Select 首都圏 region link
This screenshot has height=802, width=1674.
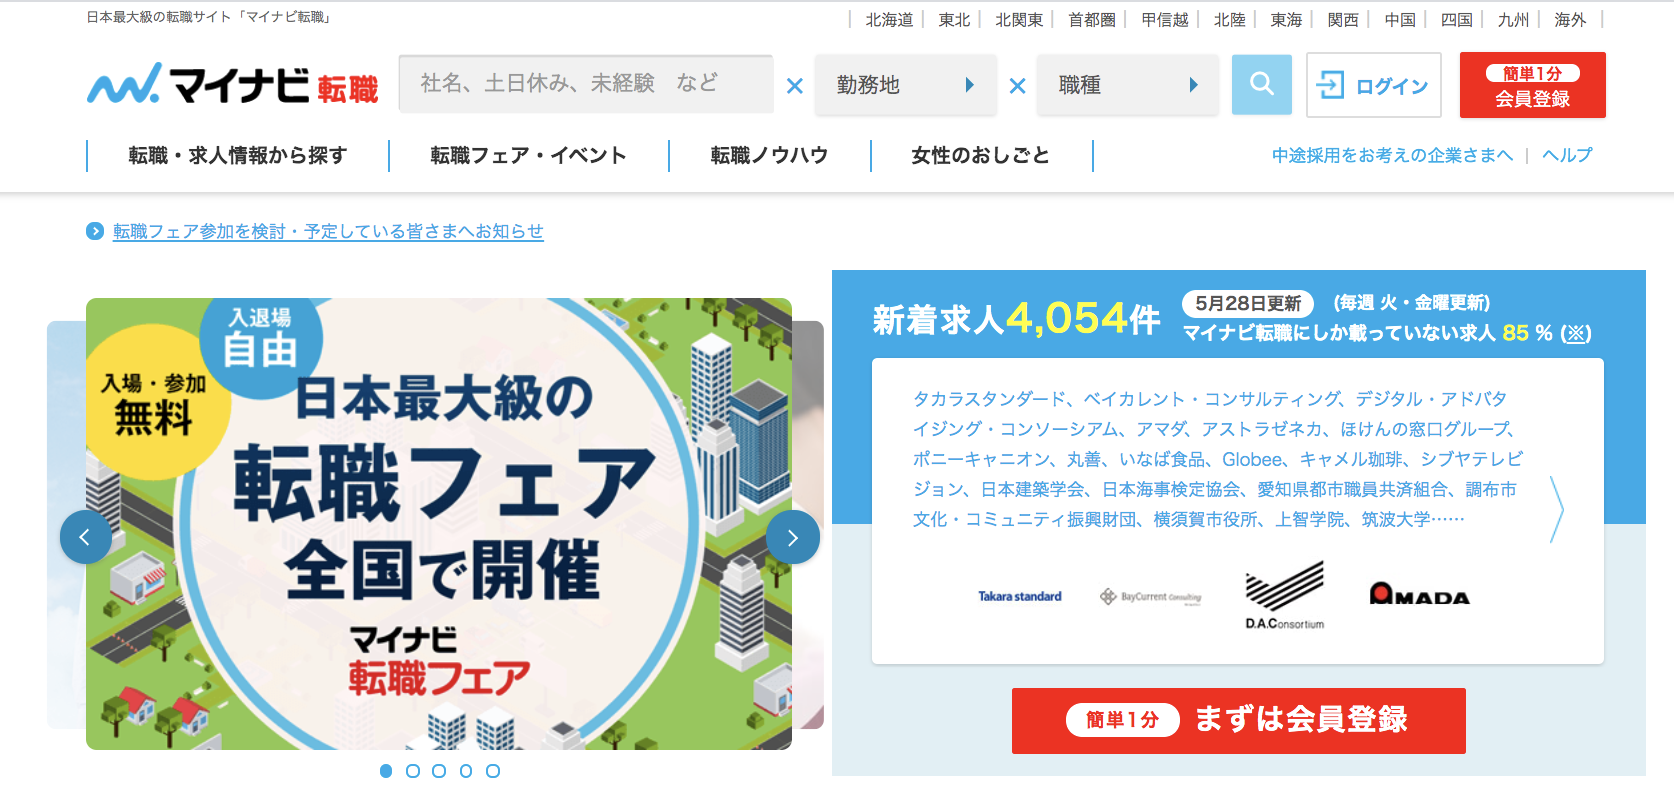[1092, 20]
